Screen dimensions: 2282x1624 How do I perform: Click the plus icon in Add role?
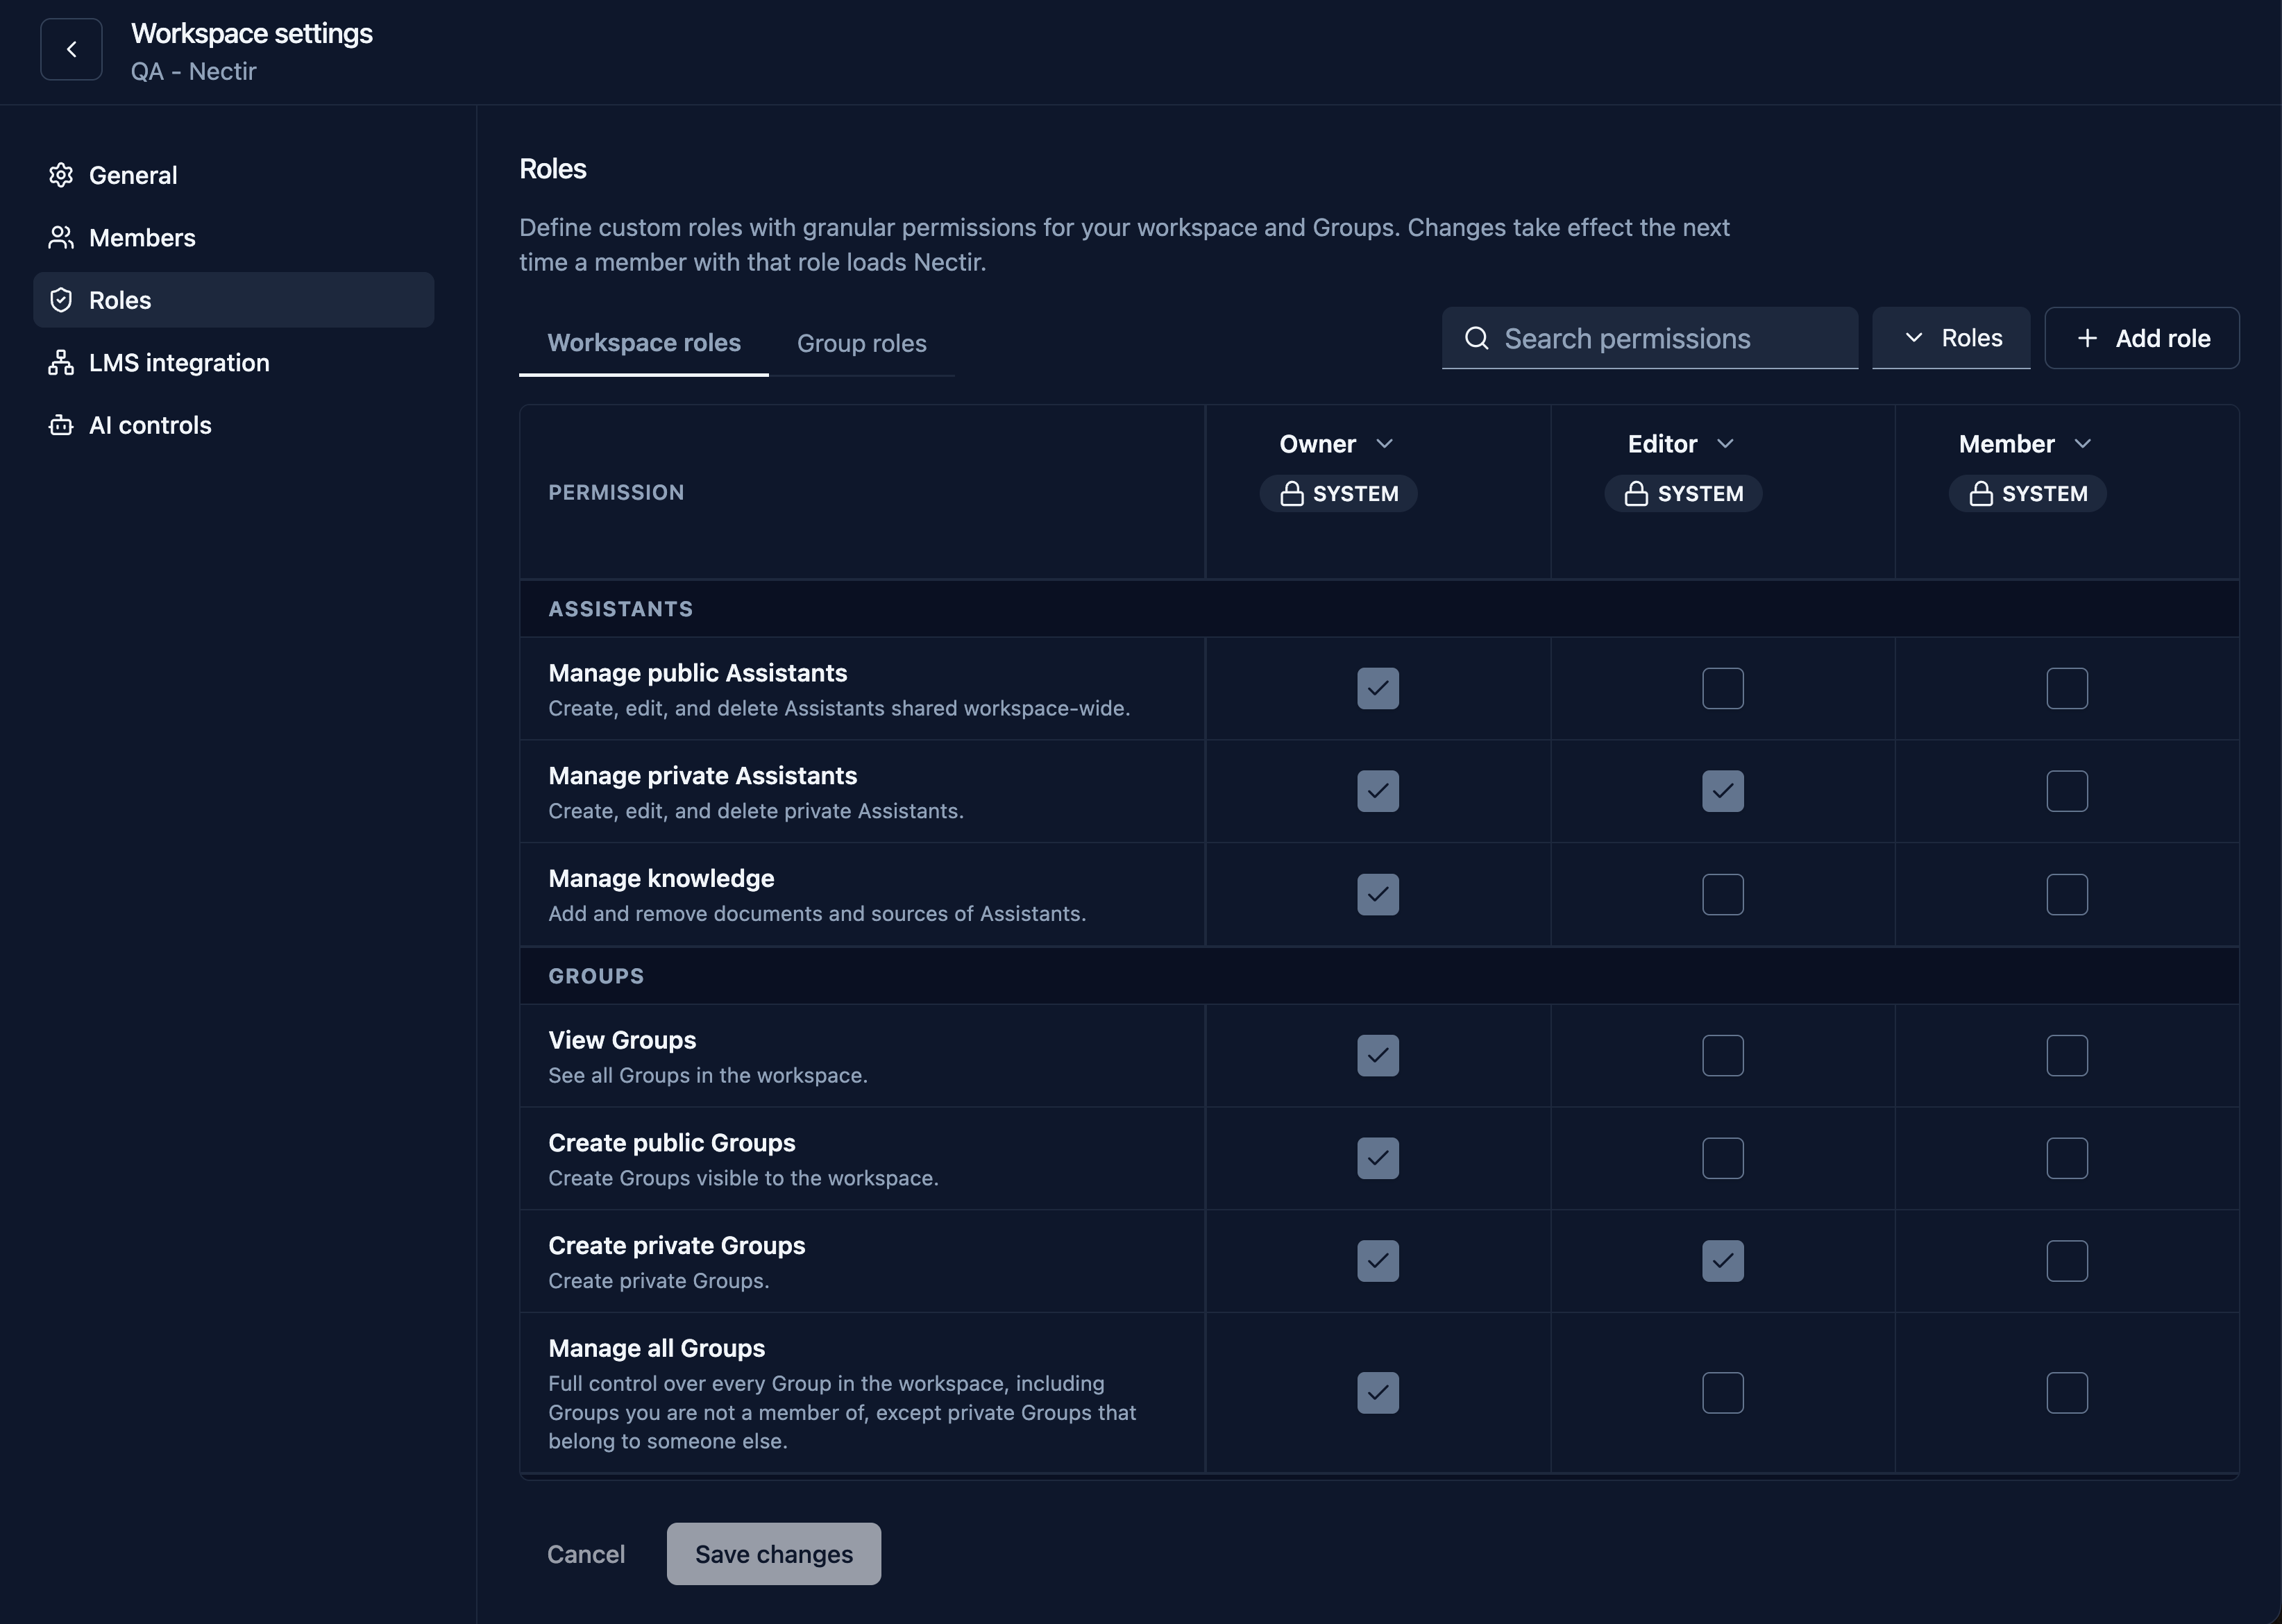click(2087, 338)
